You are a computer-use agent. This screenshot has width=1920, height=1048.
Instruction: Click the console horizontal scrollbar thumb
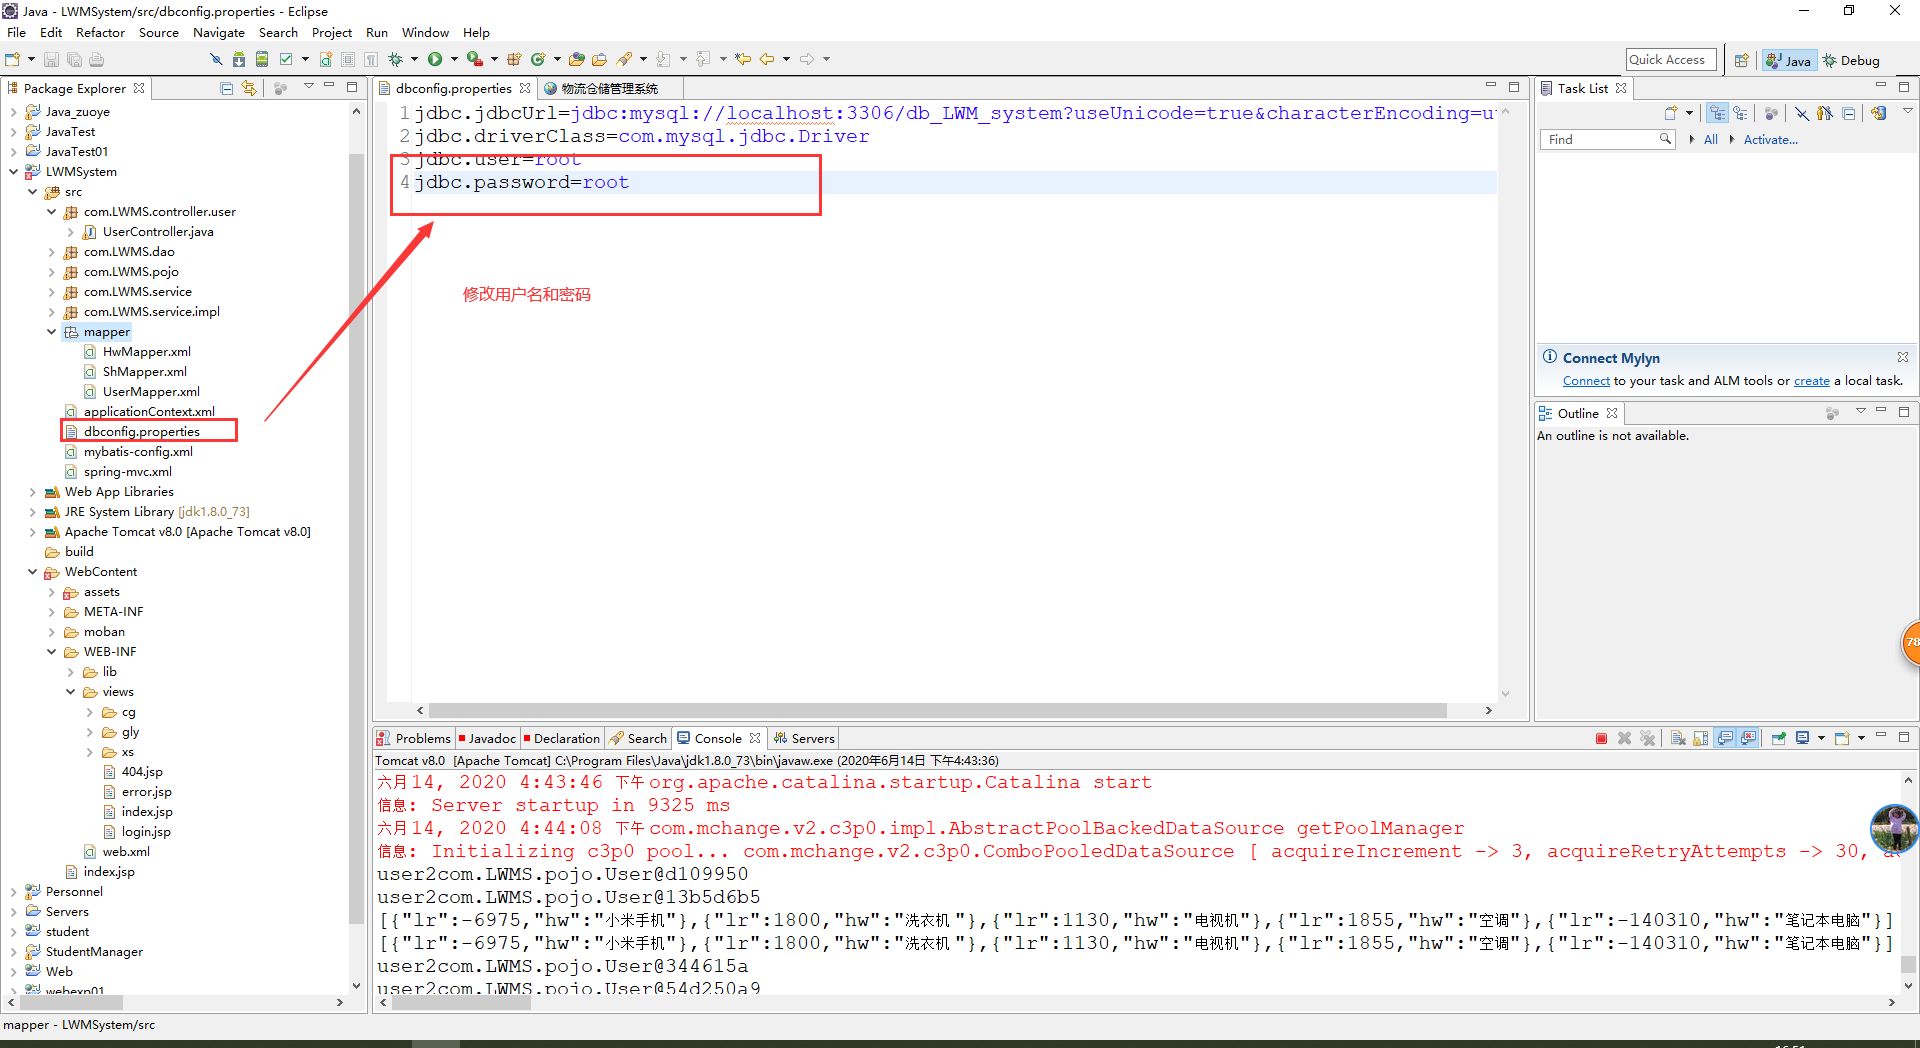(x=462, y=1002)
